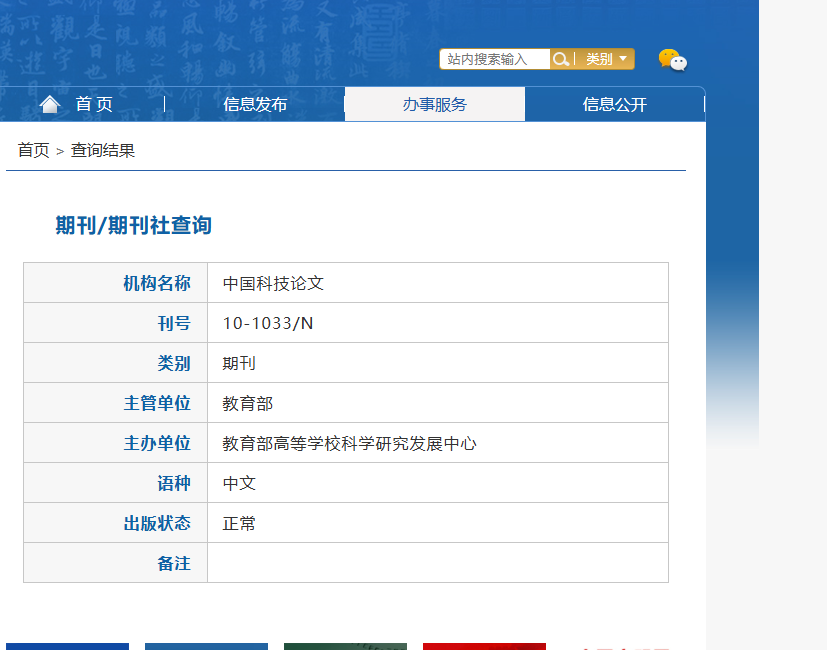
Task: Click the 首页 breadcrumb link
Action: [33, 150]
